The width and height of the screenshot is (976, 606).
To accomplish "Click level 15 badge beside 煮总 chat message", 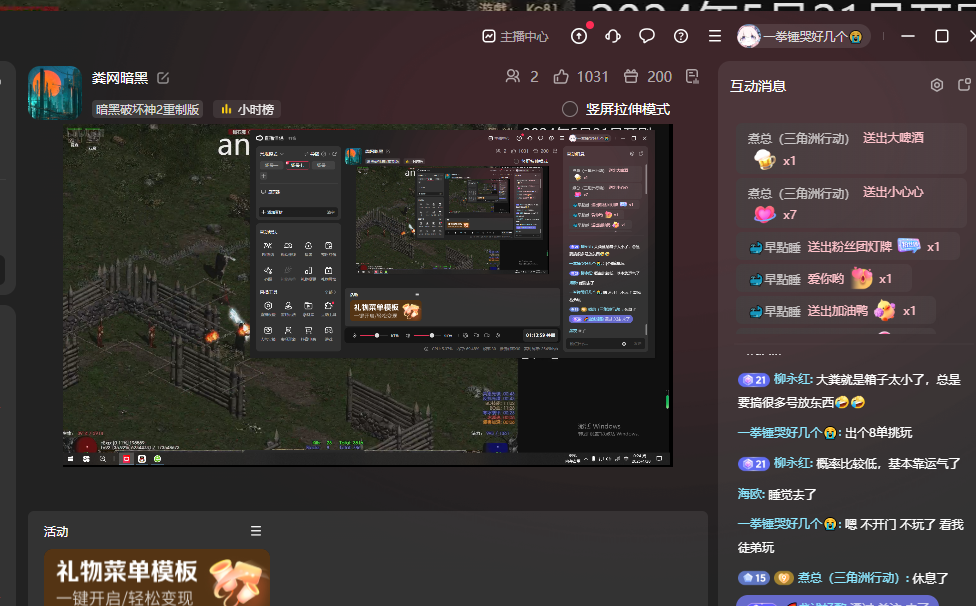I will point(754,578).
